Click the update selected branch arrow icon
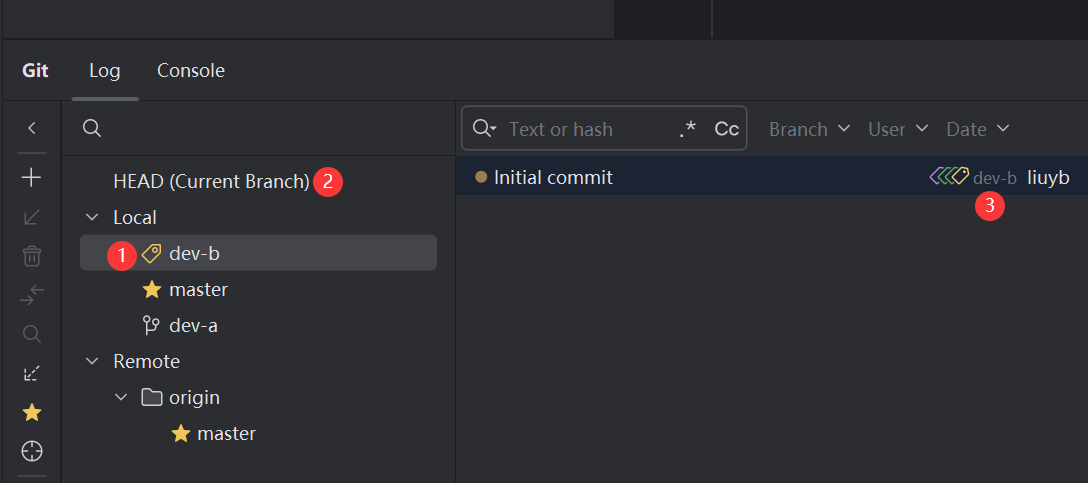Viewport: 1088px width, 483px height. (32, 217)
